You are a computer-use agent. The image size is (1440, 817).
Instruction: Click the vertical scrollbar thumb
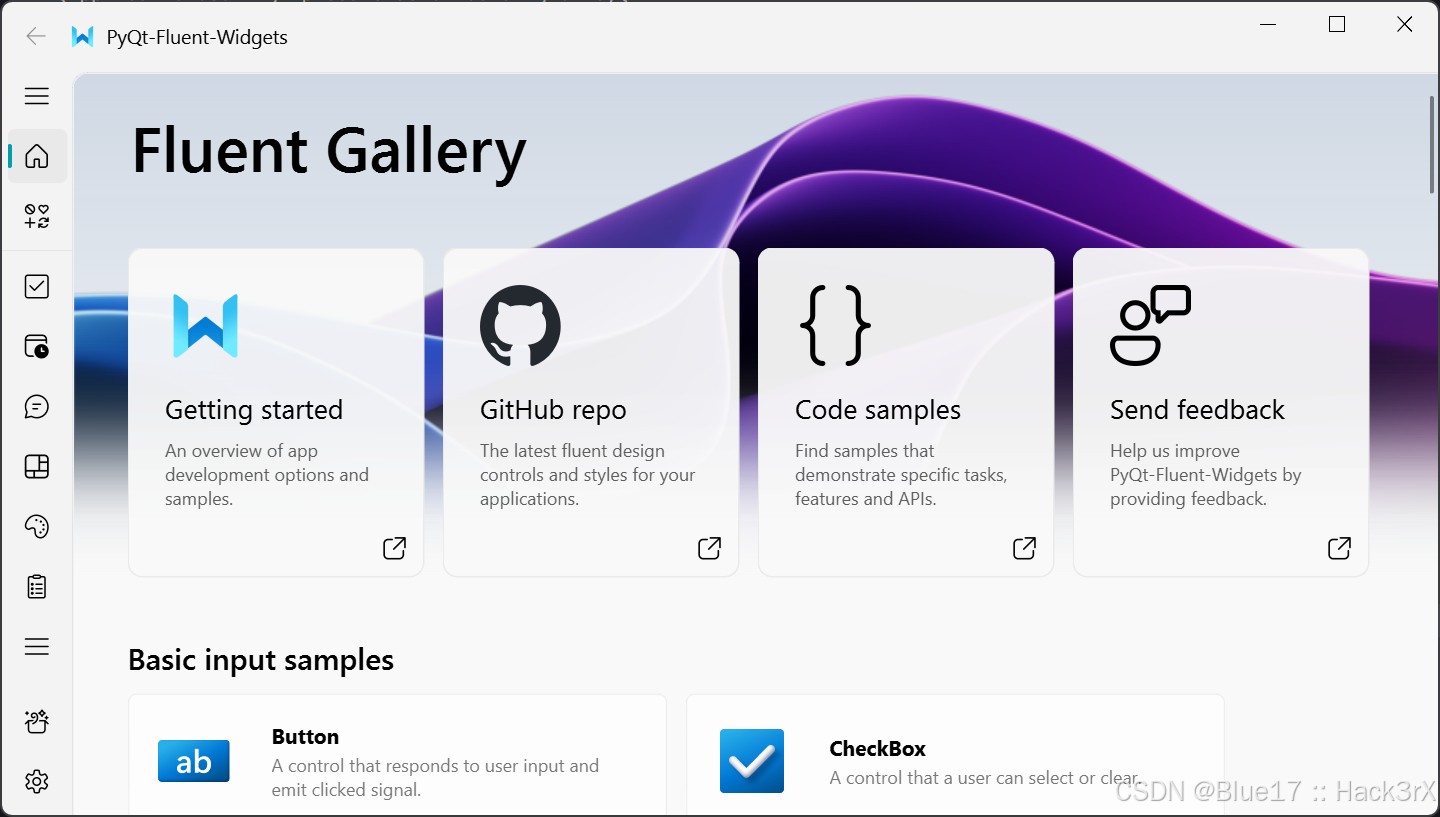1434,145
